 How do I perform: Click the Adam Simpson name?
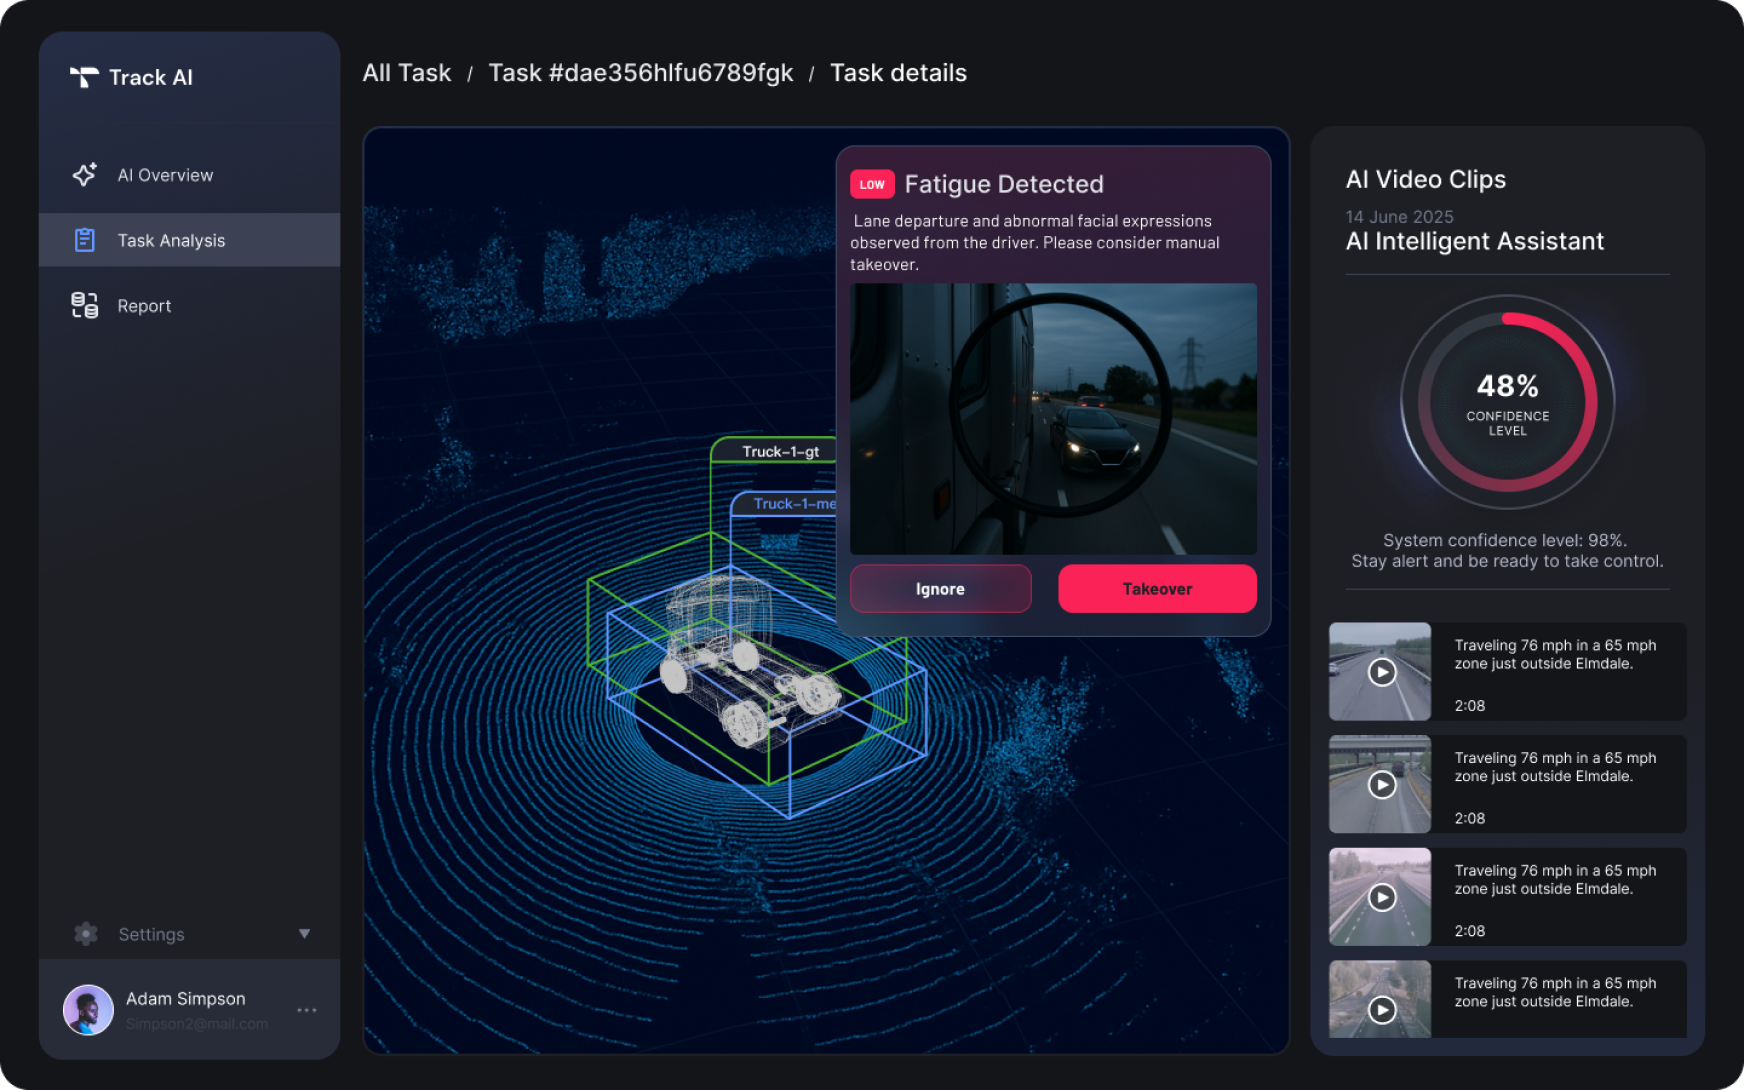pos(185,999)
